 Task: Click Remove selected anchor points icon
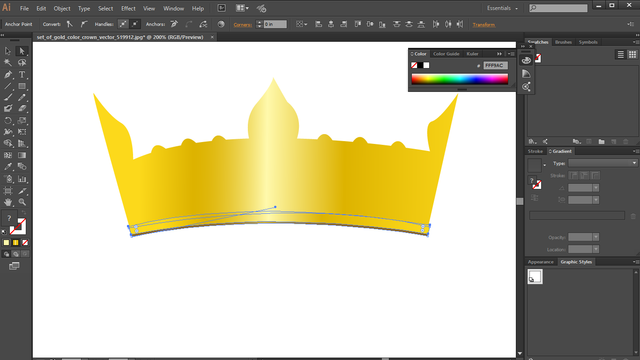coord(174,24)
